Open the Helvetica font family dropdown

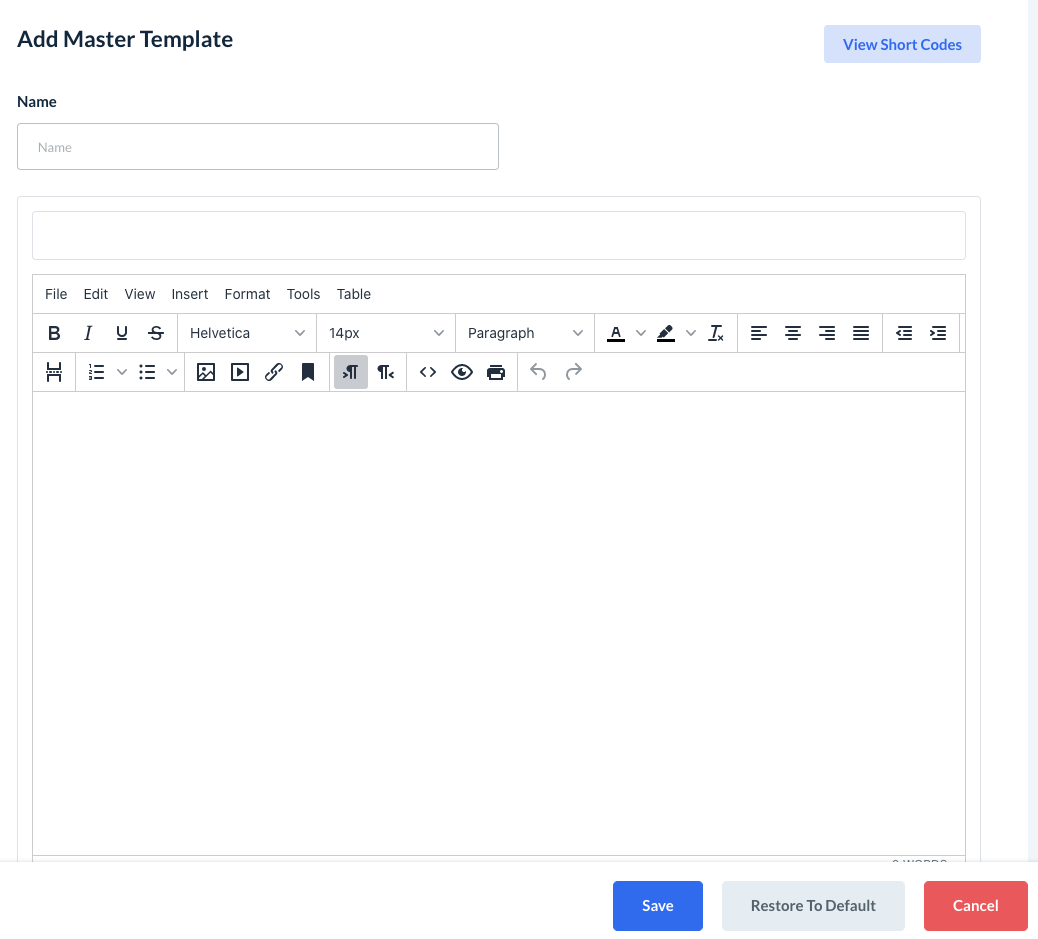click(247, 333)
